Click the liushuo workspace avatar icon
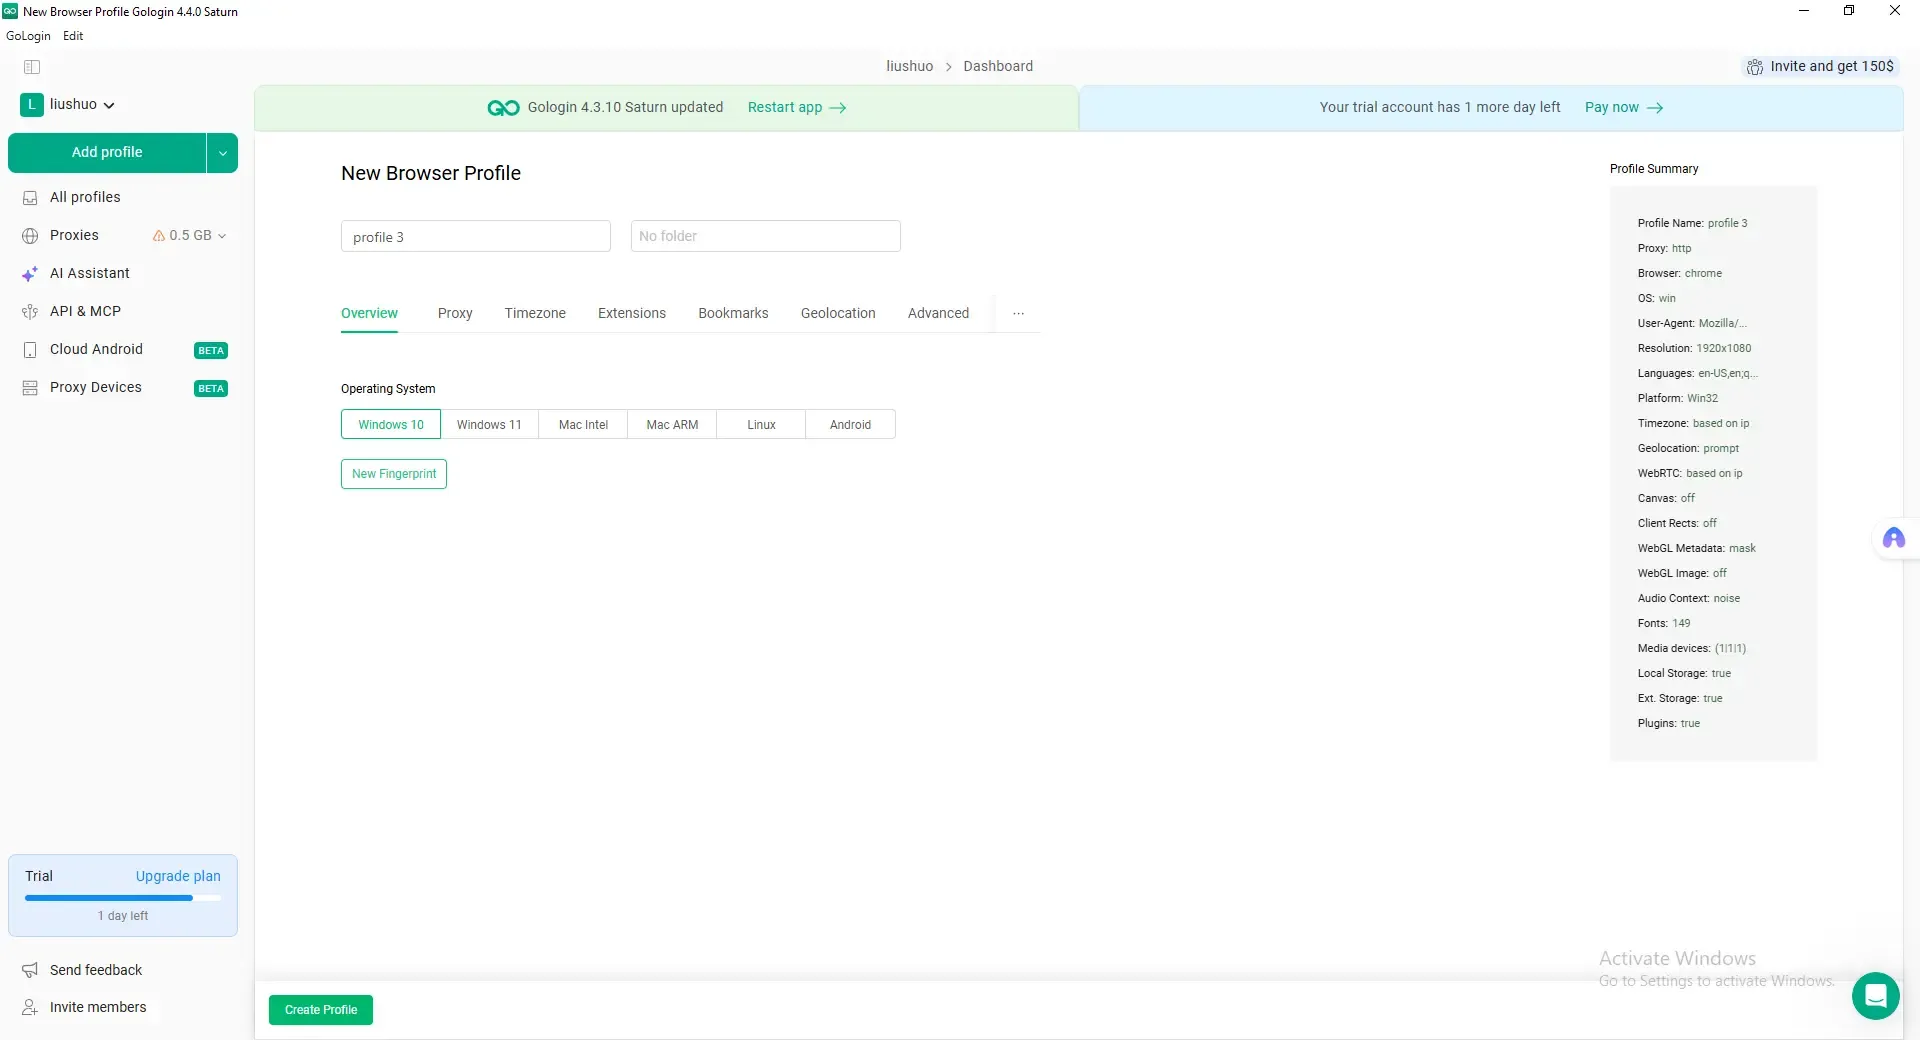 pos(32,104)
